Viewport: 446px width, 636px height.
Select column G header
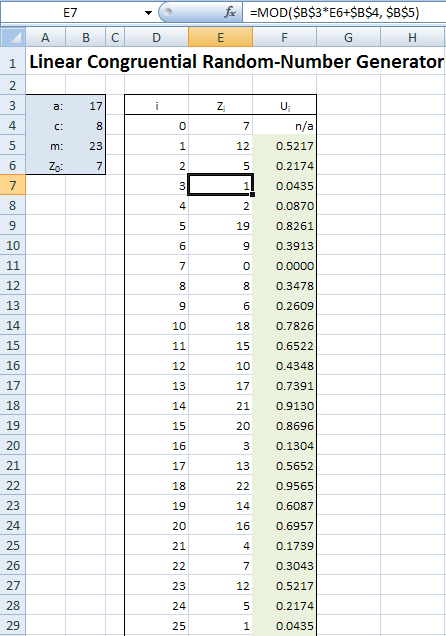[348, 38]
